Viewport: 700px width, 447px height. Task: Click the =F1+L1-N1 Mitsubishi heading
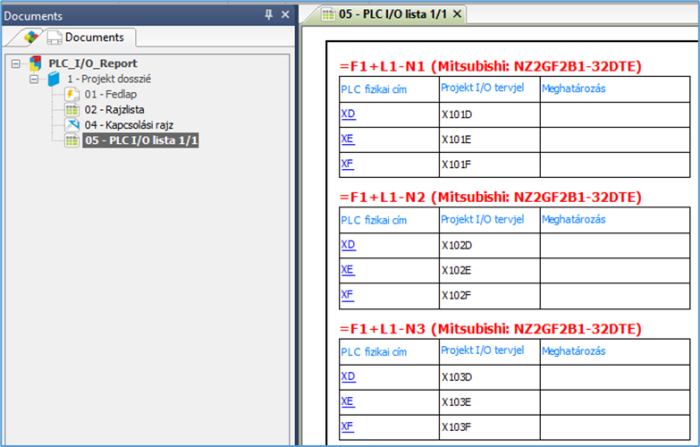tap(490, 66)
